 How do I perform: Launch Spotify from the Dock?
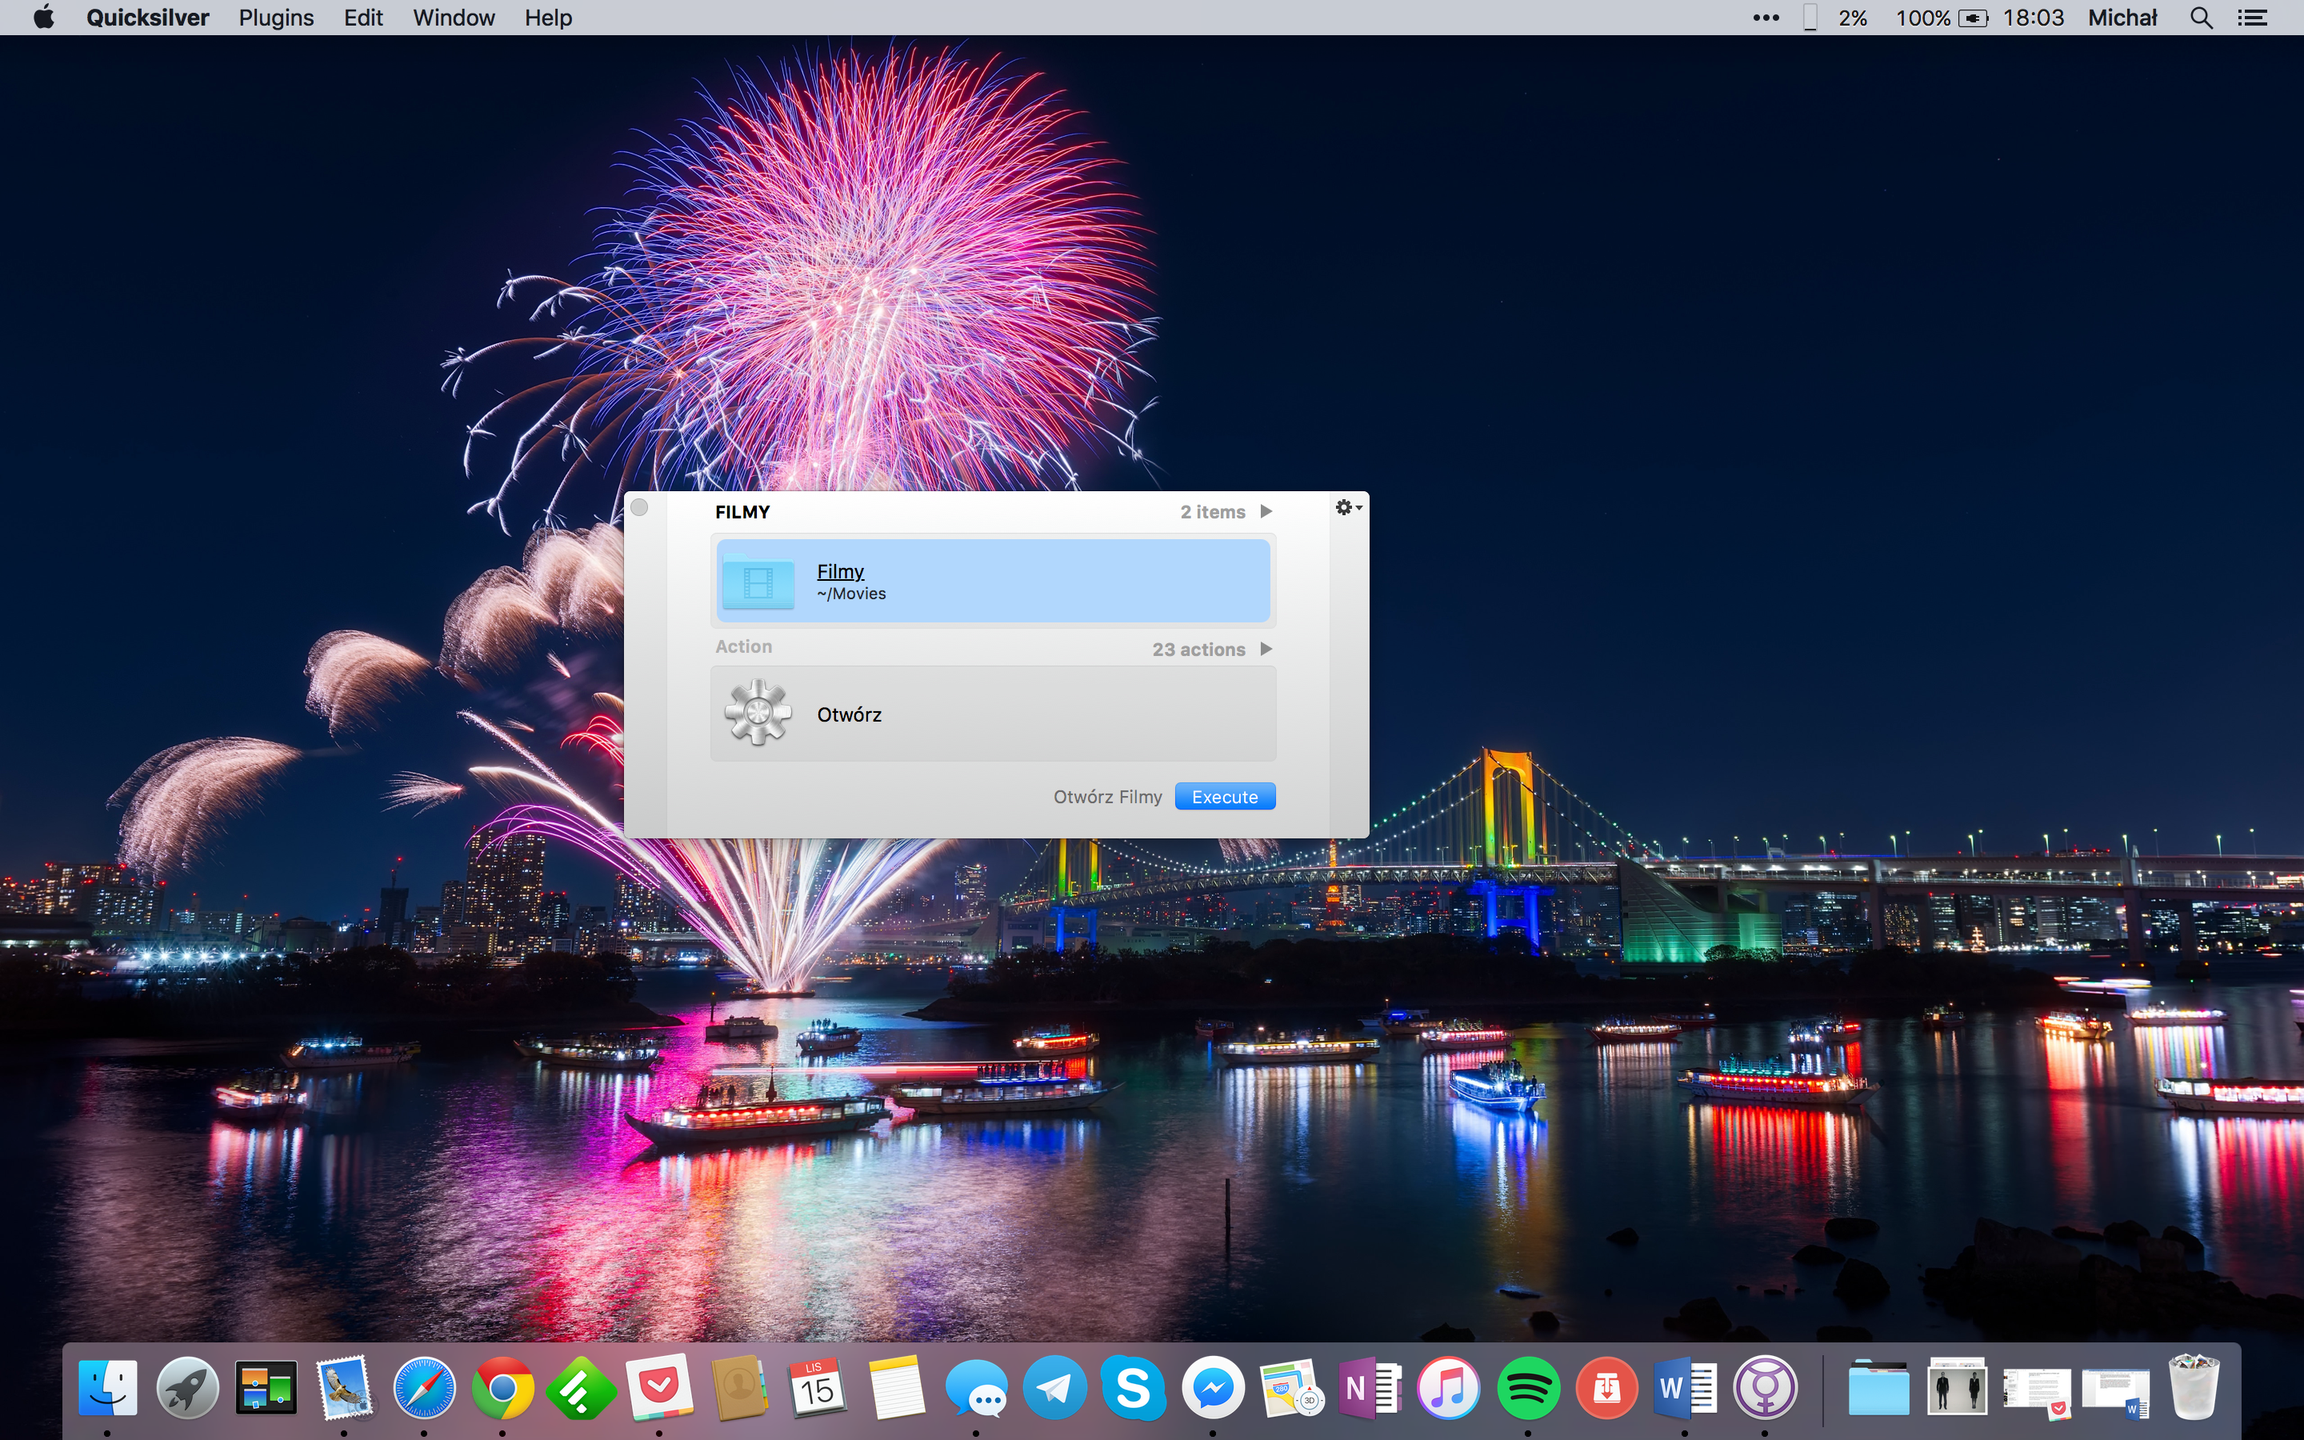coord(1527,1388)
